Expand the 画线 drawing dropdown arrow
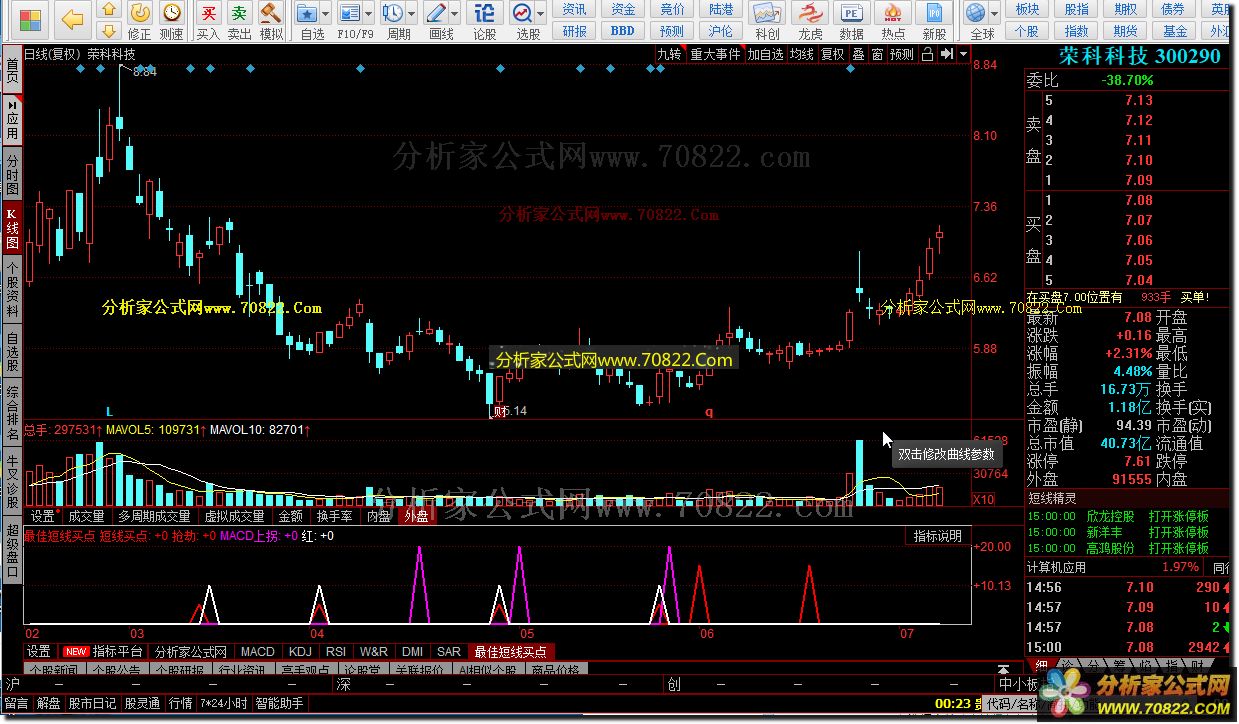1239x724 pixels. click(454, 14)
